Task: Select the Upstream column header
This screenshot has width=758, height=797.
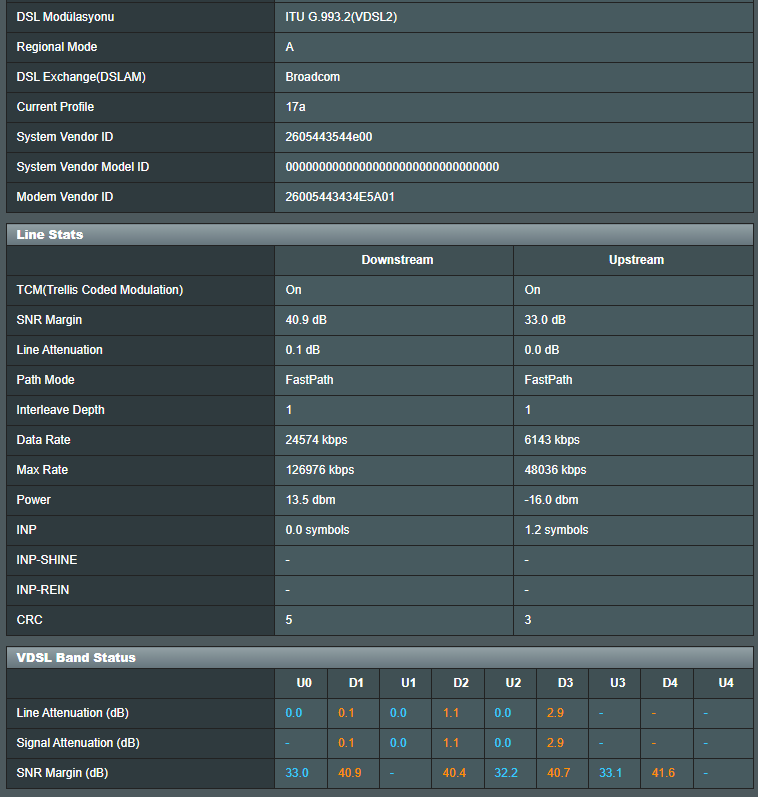Action: tap(636, 260)
